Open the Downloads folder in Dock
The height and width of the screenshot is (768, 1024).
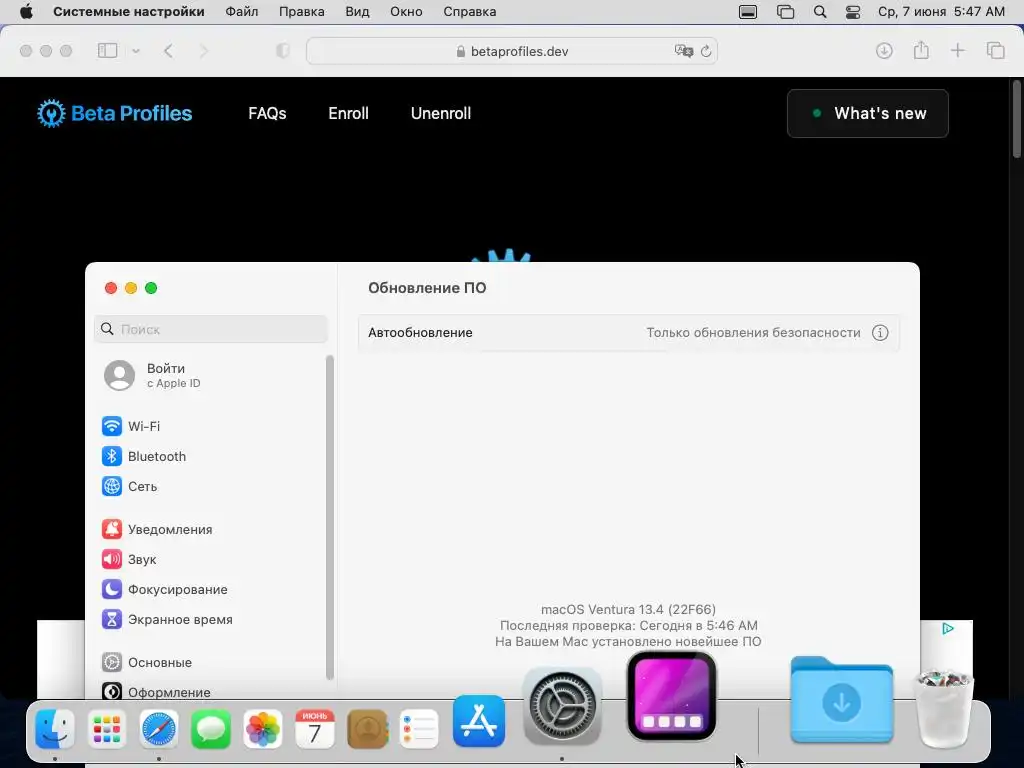click(x=841, y=700)
